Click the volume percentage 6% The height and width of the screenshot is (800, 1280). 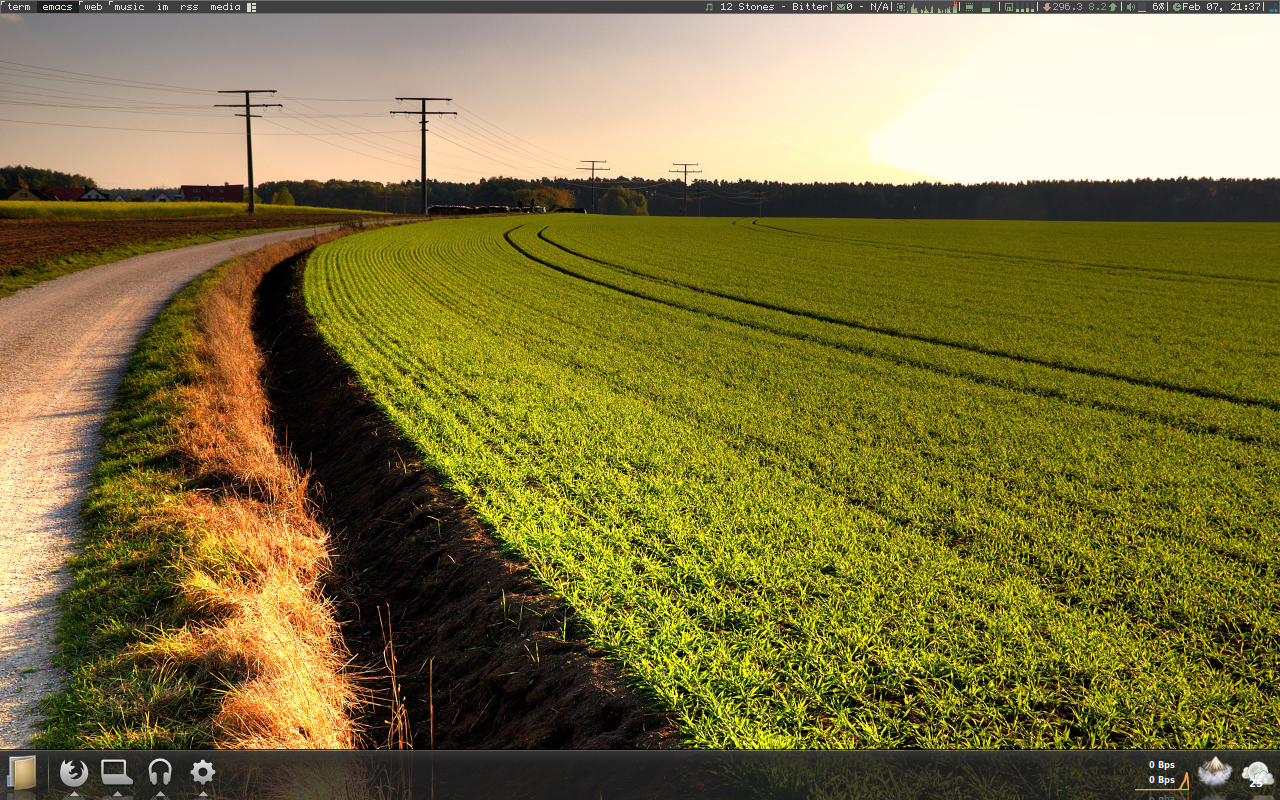1159,7
